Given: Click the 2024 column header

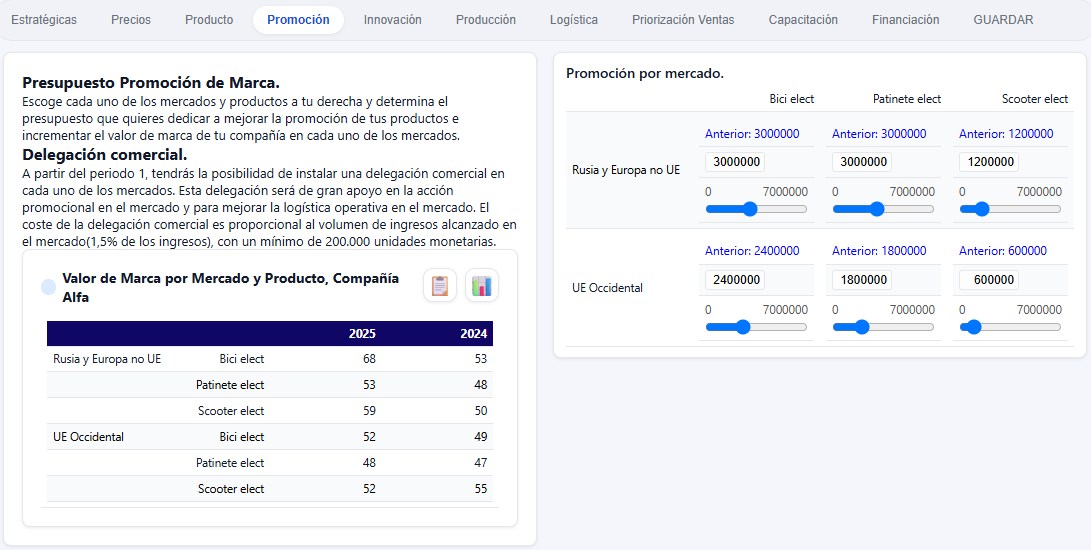Looking at the screenshot, I should [474, 333].
